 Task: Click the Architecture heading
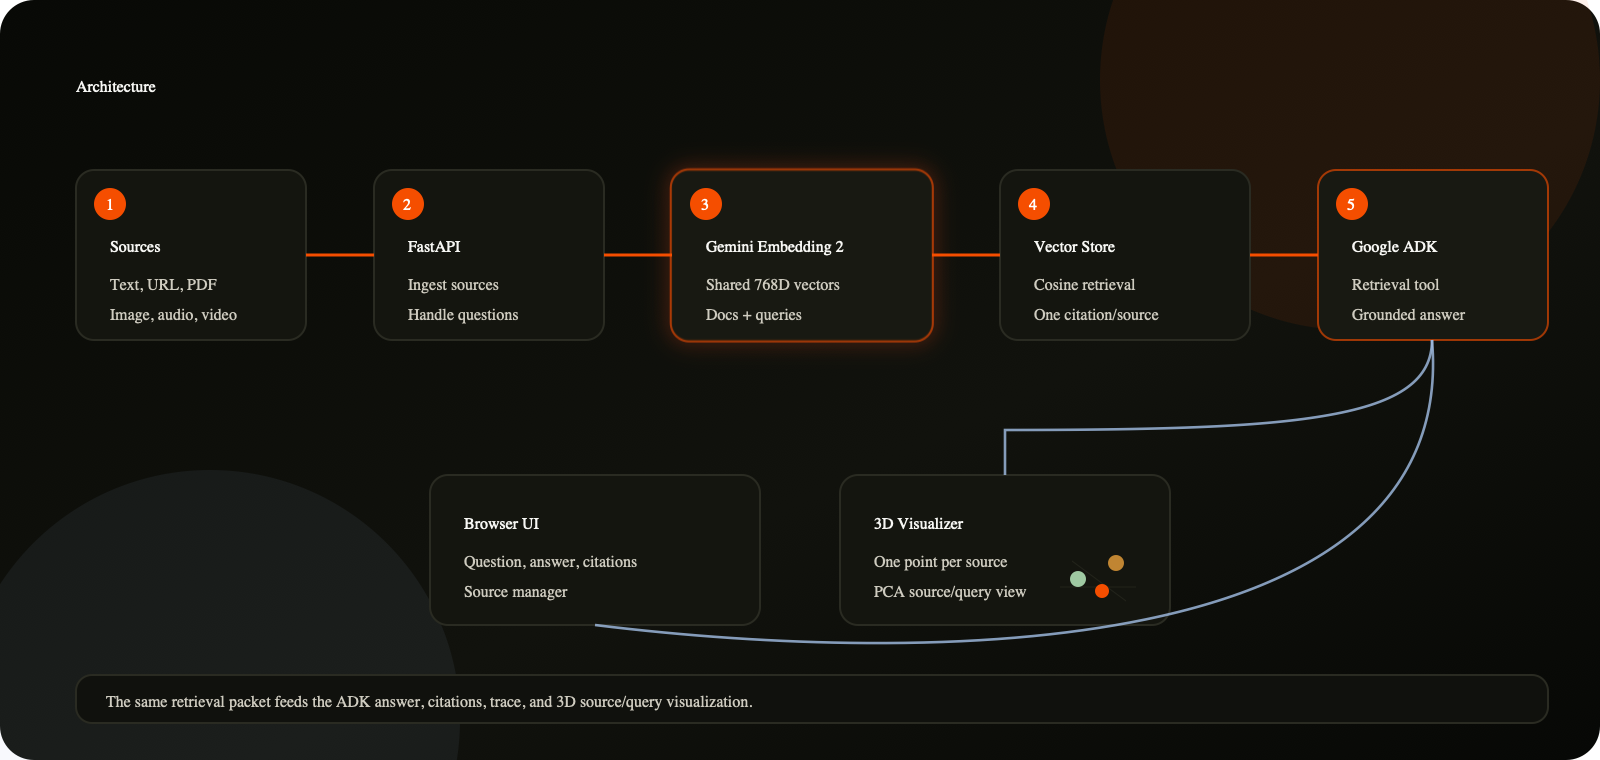coord(116,87)
